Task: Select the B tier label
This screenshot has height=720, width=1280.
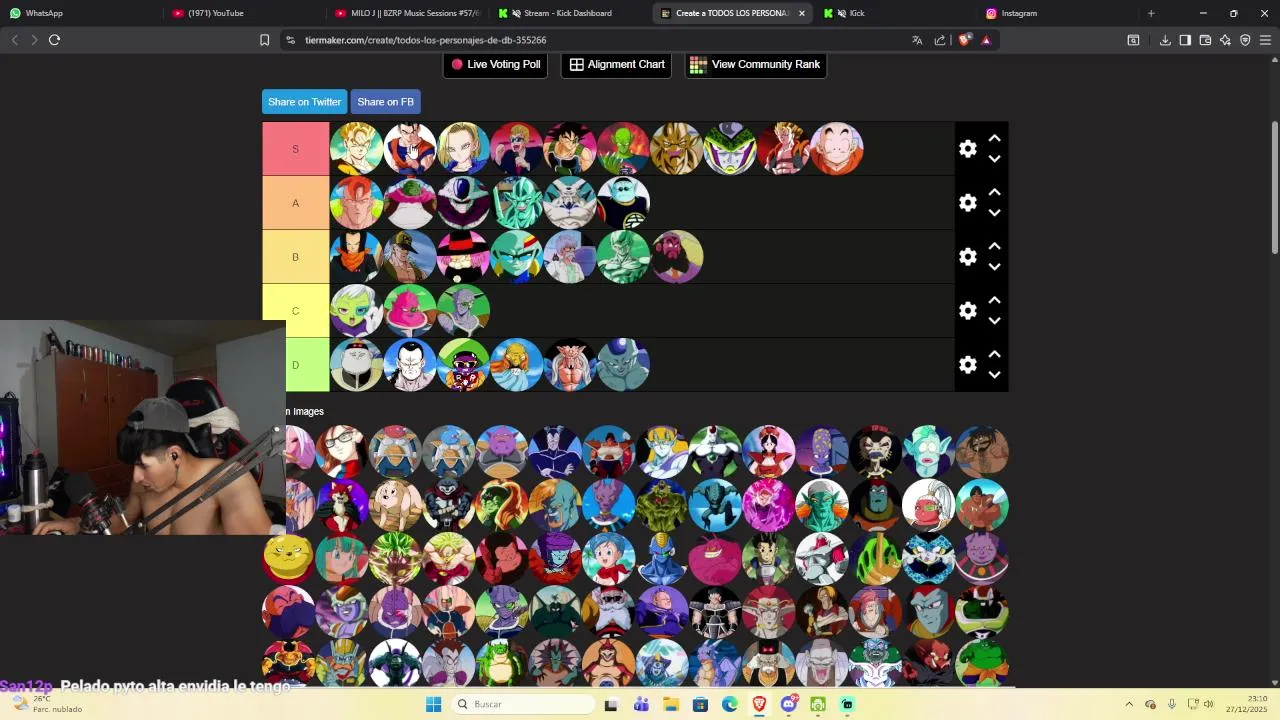Action: 295,257
